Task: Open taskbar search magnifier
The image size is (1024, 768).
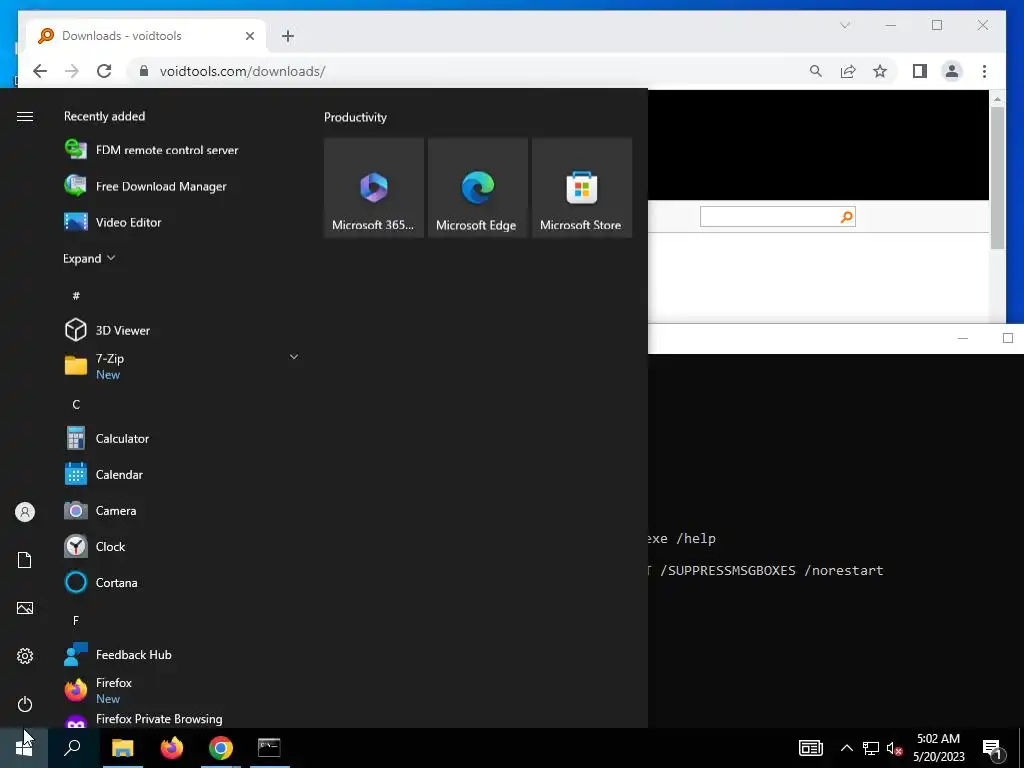Action: [72, 748]
